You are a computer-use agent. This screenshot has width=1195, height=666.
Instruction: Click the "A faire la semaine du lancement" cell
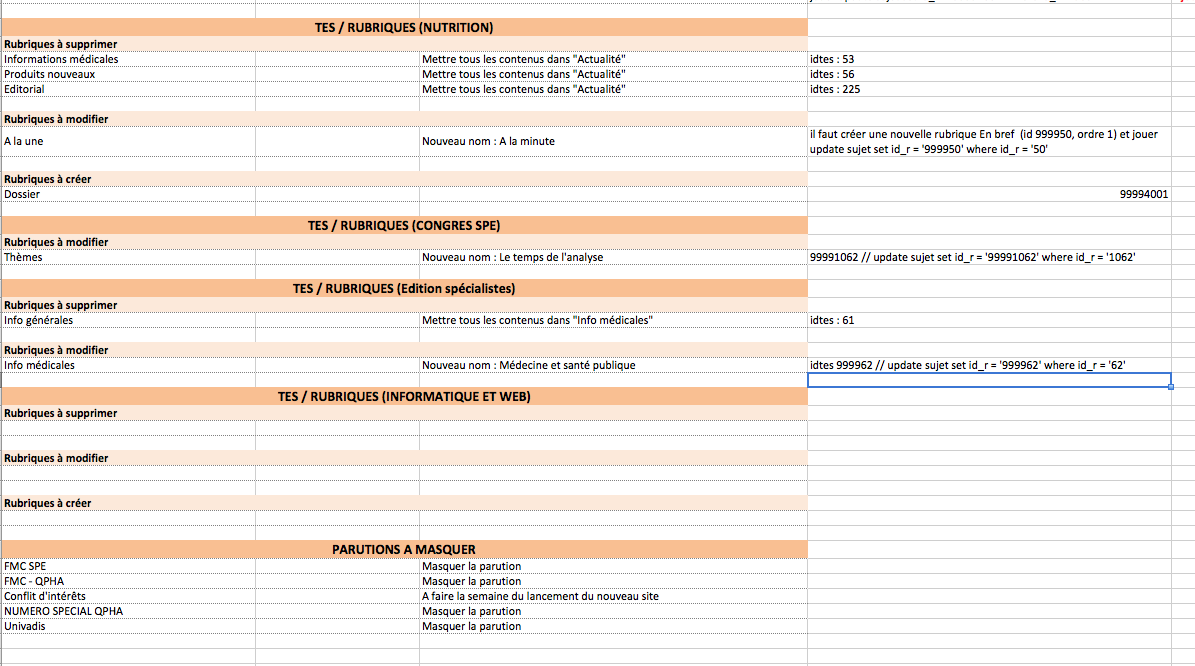[x=540, y=596]
